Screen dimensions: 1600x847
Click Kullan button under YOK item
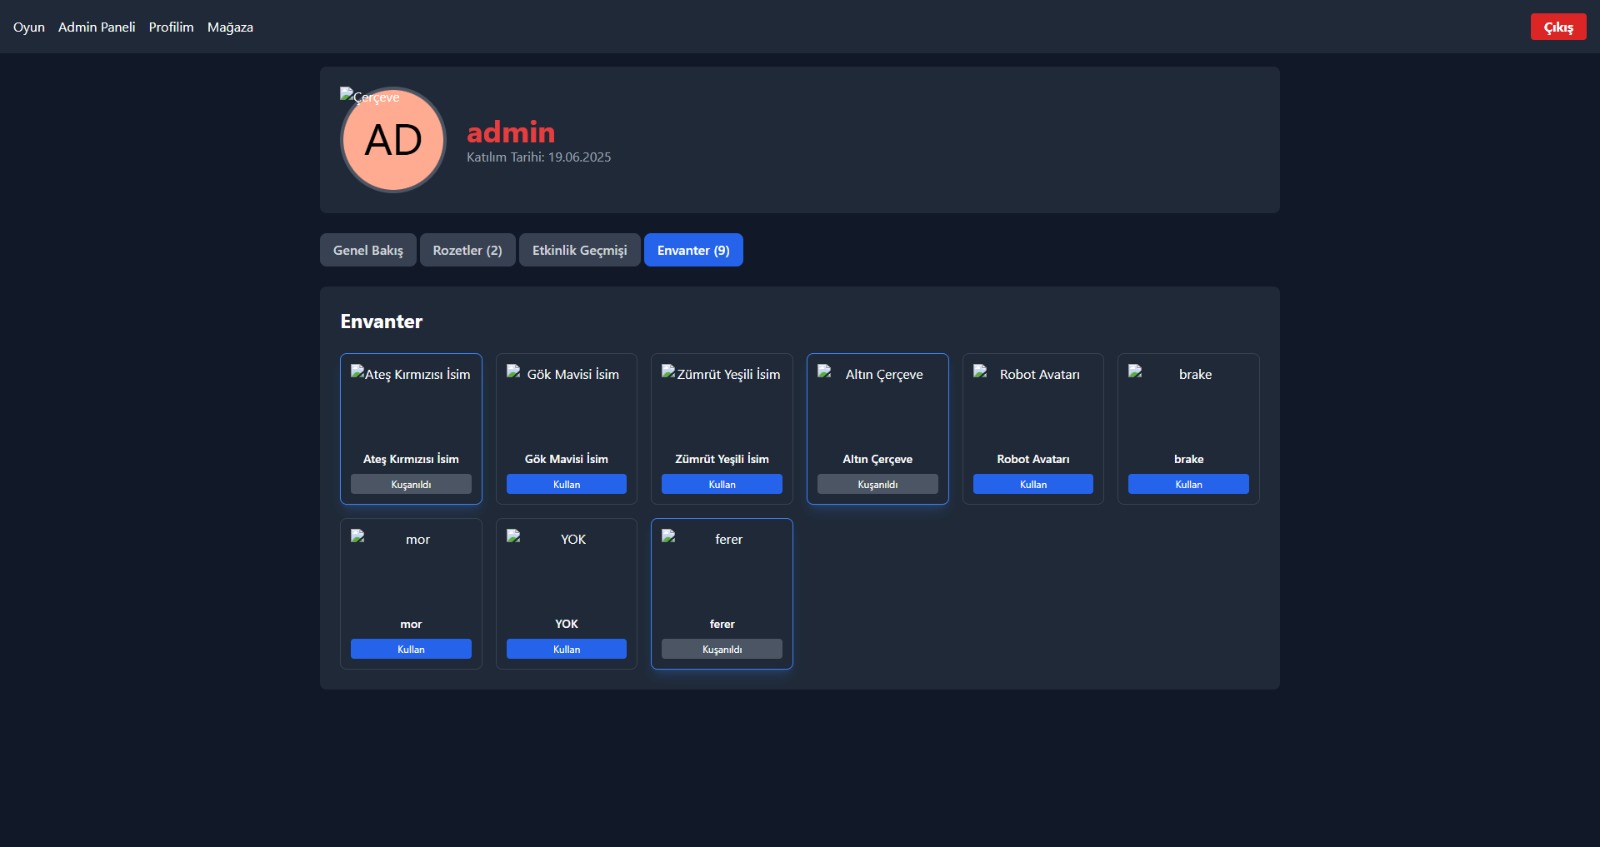click(566, 649)
